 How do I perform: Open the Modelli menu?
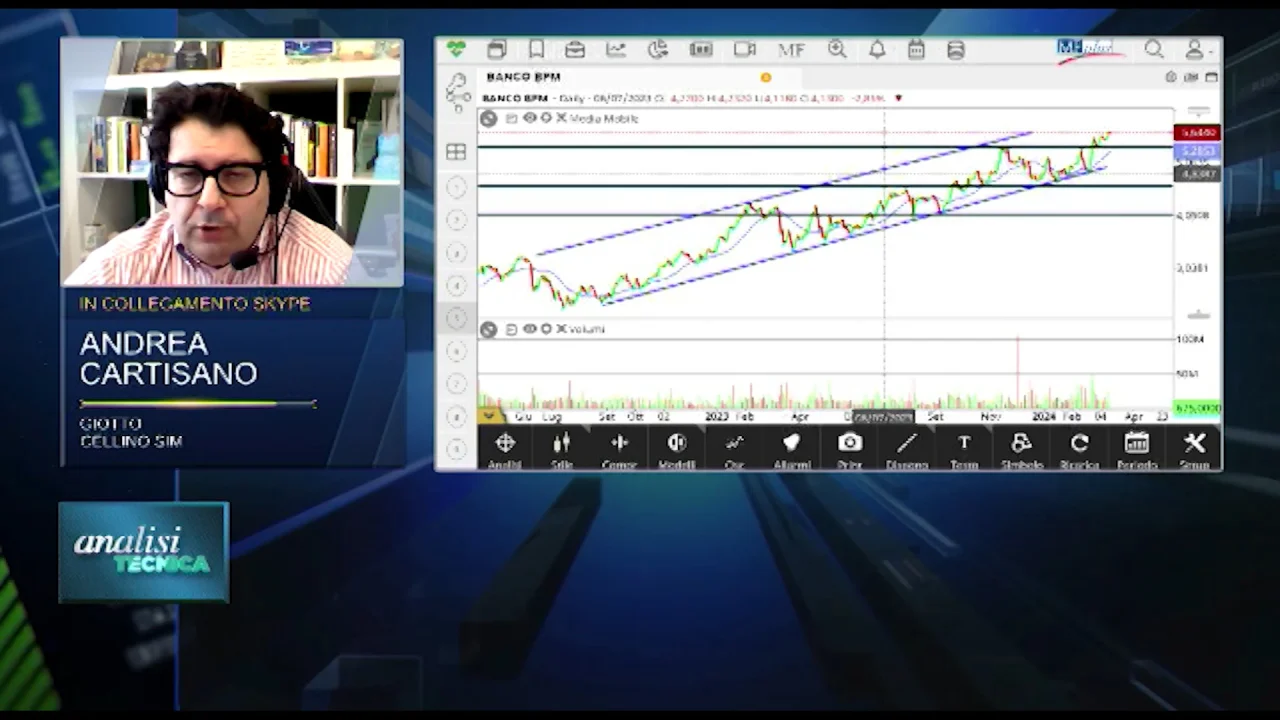677,449
